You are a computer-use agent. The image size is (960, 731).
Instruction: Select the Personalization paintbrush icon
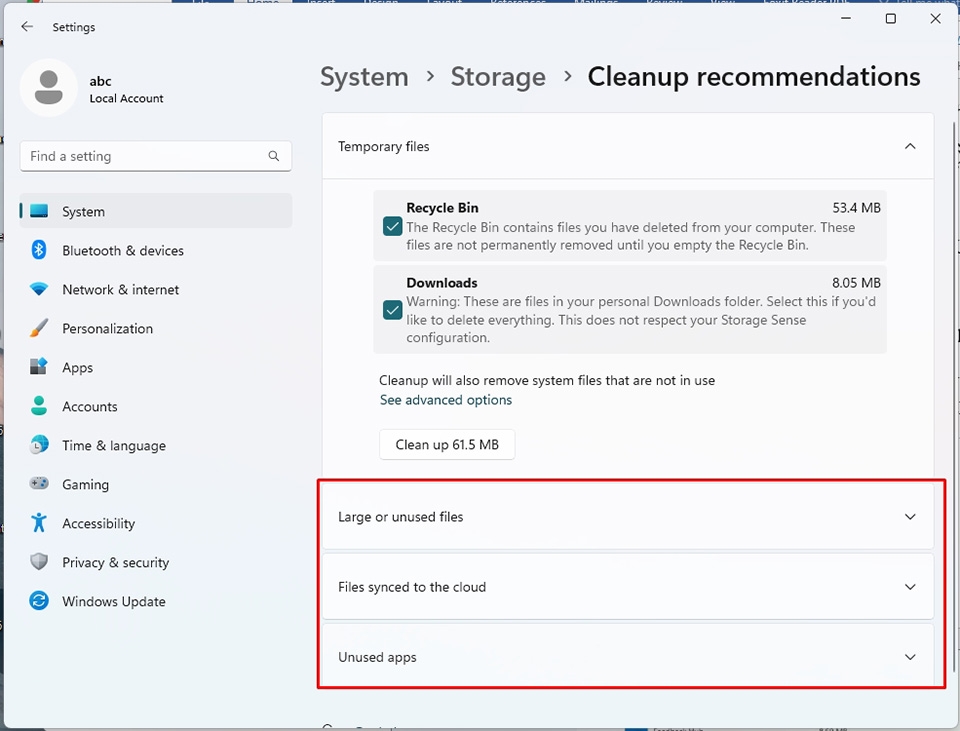[x=39, y=328]
